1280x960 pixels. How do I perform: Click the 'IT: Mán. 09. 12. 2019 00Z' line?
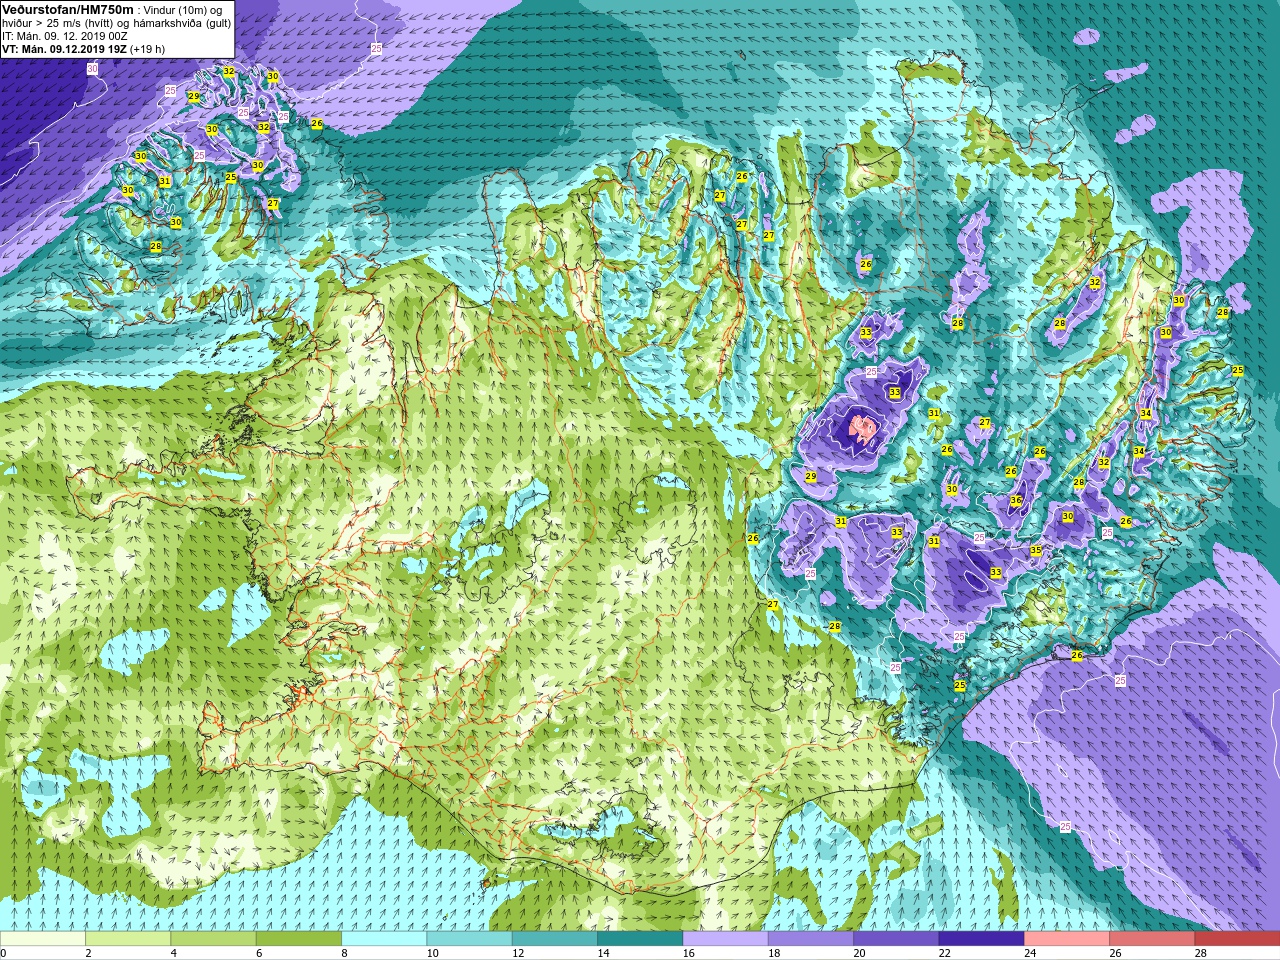pyautogui.click(x=63, y=36)
